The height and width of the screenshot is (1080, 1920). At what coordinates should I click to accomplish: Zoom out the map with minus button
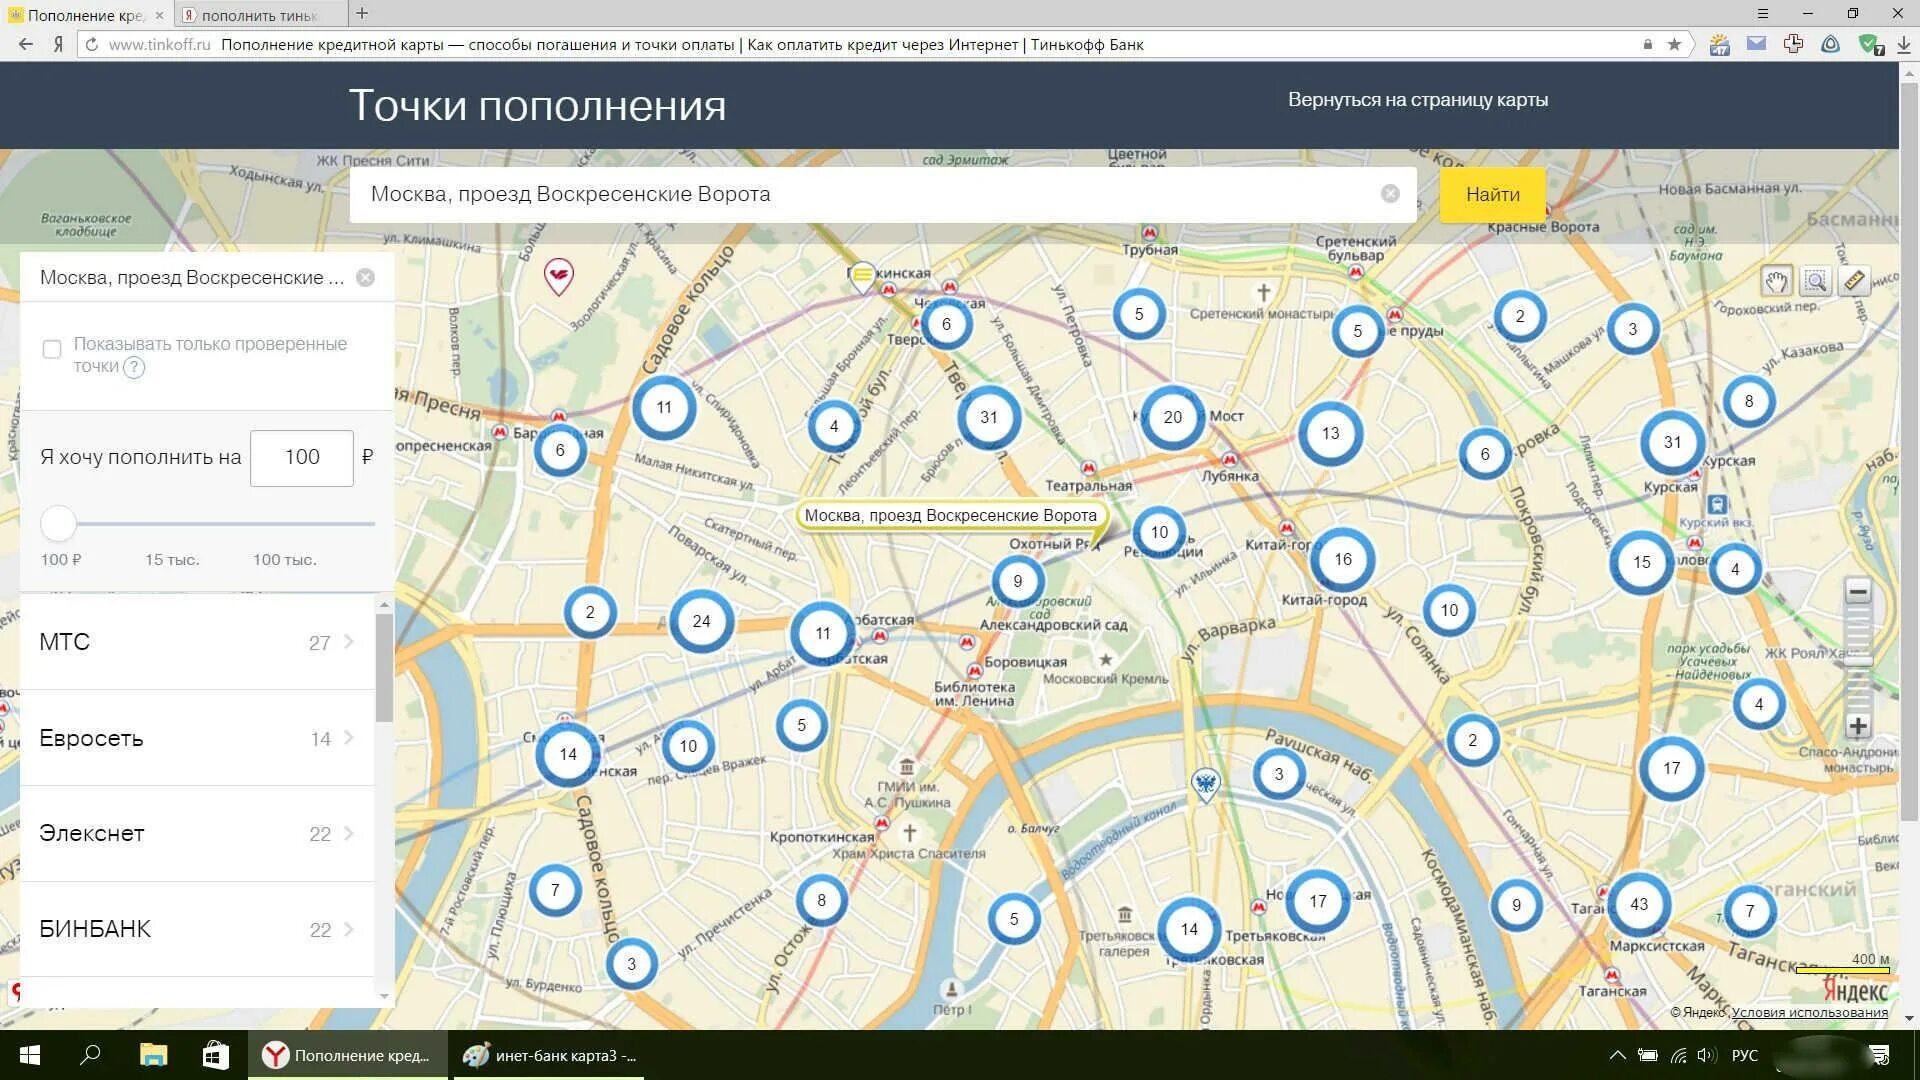click(1858, 592)
